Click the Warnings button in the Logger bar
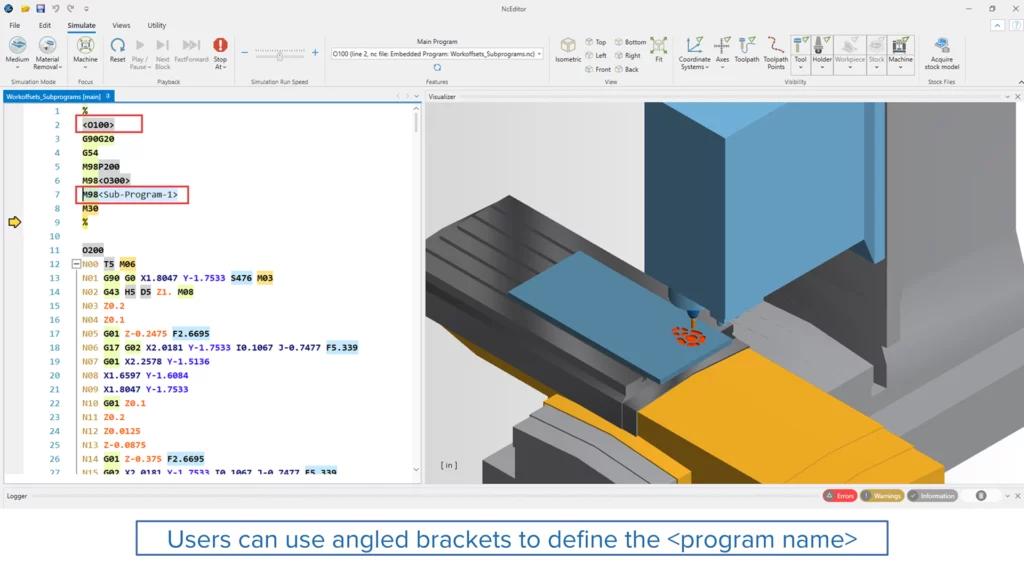 (x=884, y=495)
